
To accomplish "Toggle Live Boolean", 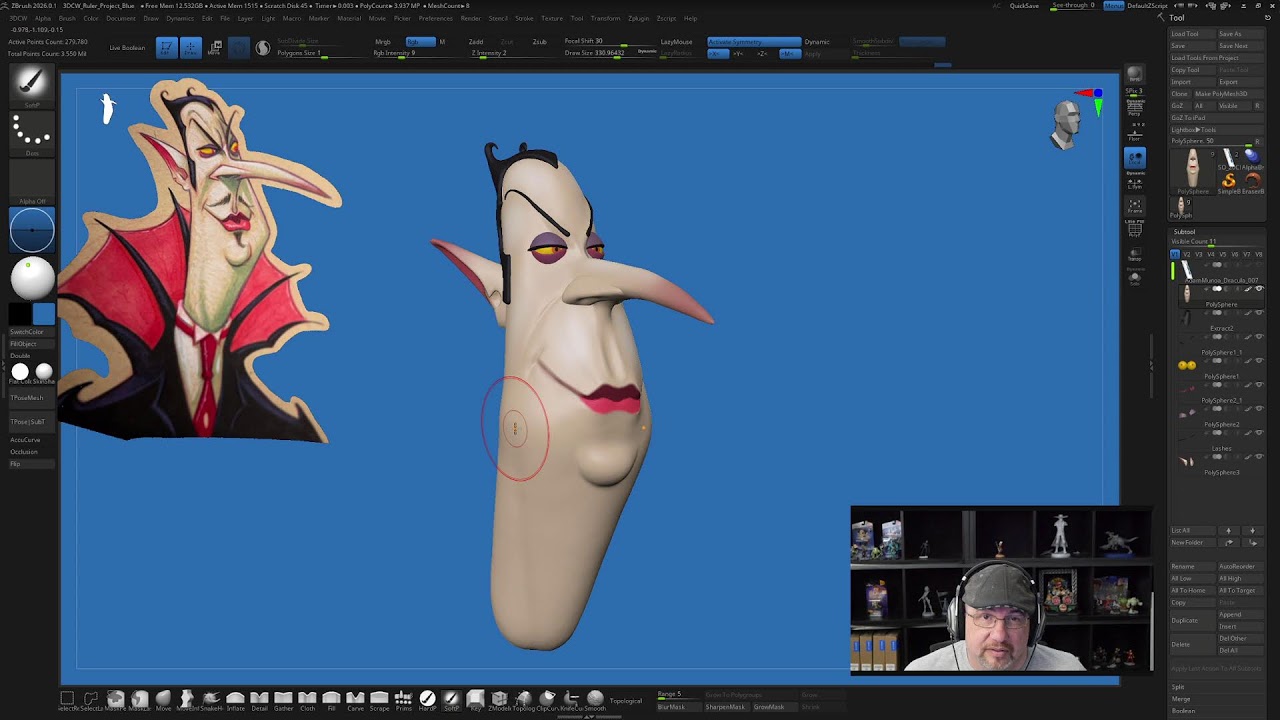I will (x=127, y=48).
